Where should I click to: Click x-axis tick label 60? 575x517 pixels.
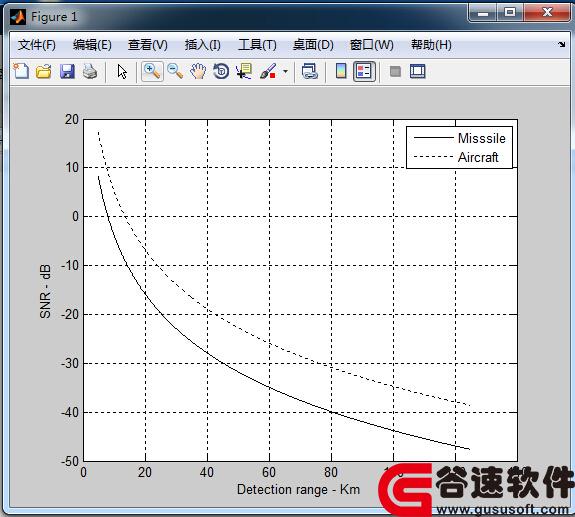click(269, 472)
